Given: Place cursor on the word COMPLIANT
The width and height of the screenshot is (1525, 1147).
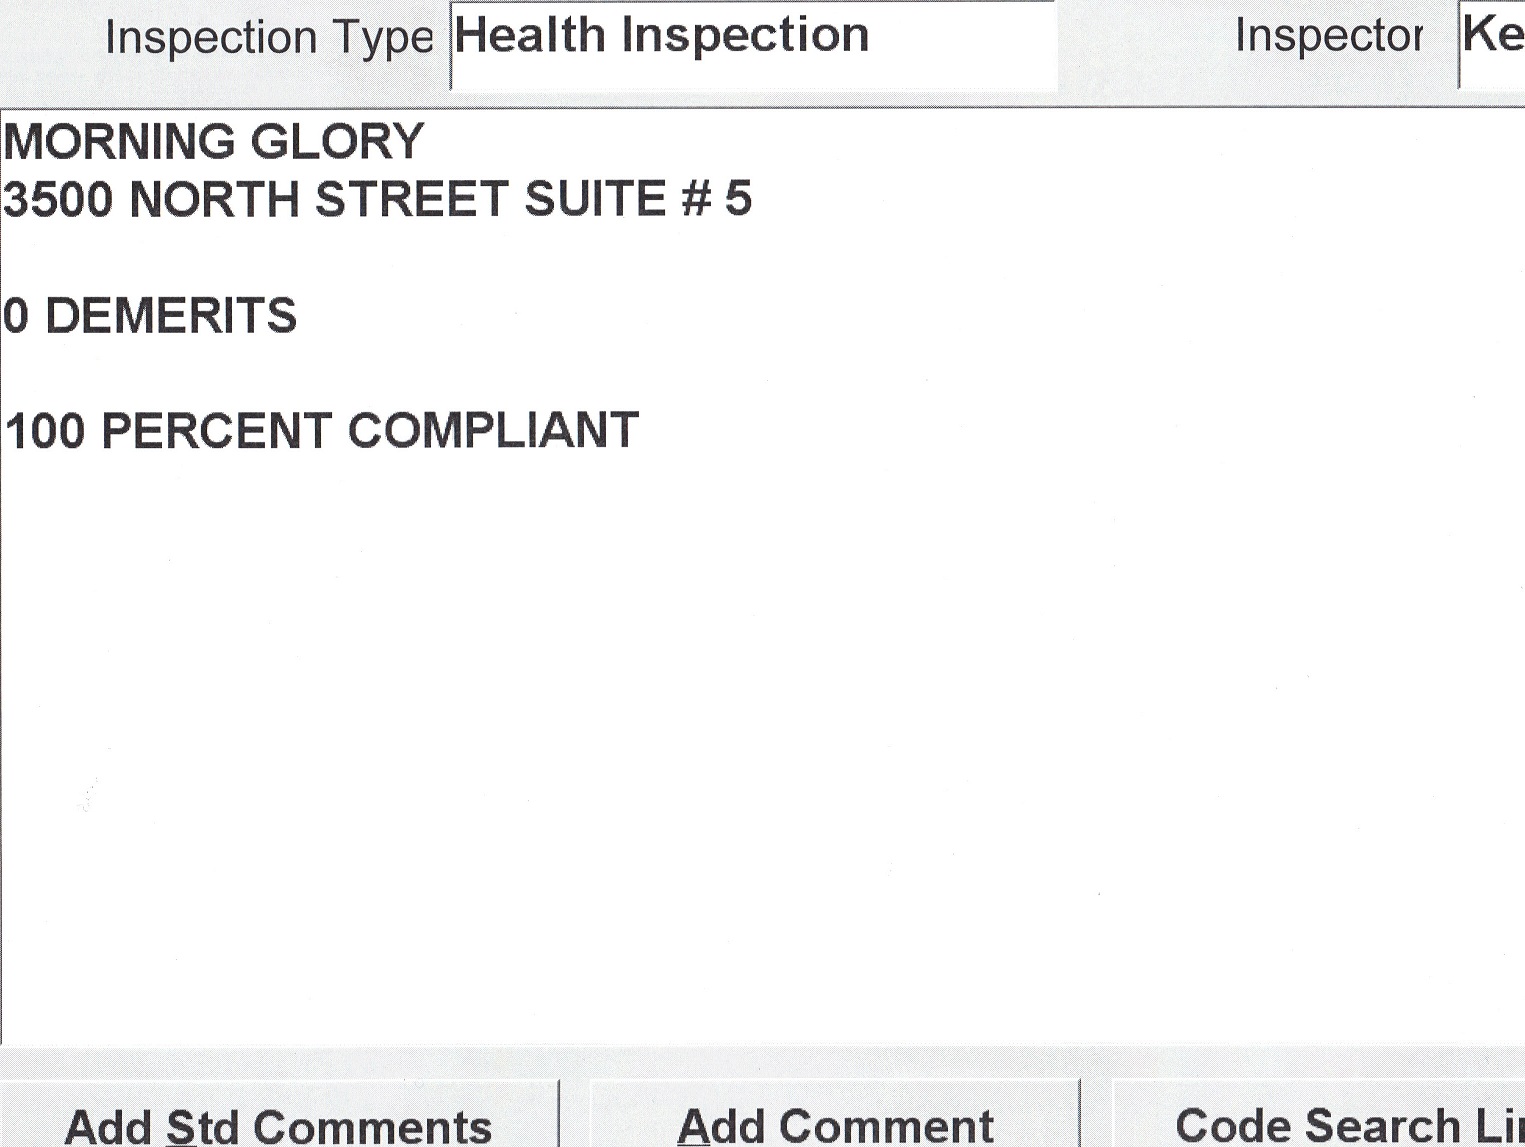Looking at the screenshot, I should coord(492,431).
